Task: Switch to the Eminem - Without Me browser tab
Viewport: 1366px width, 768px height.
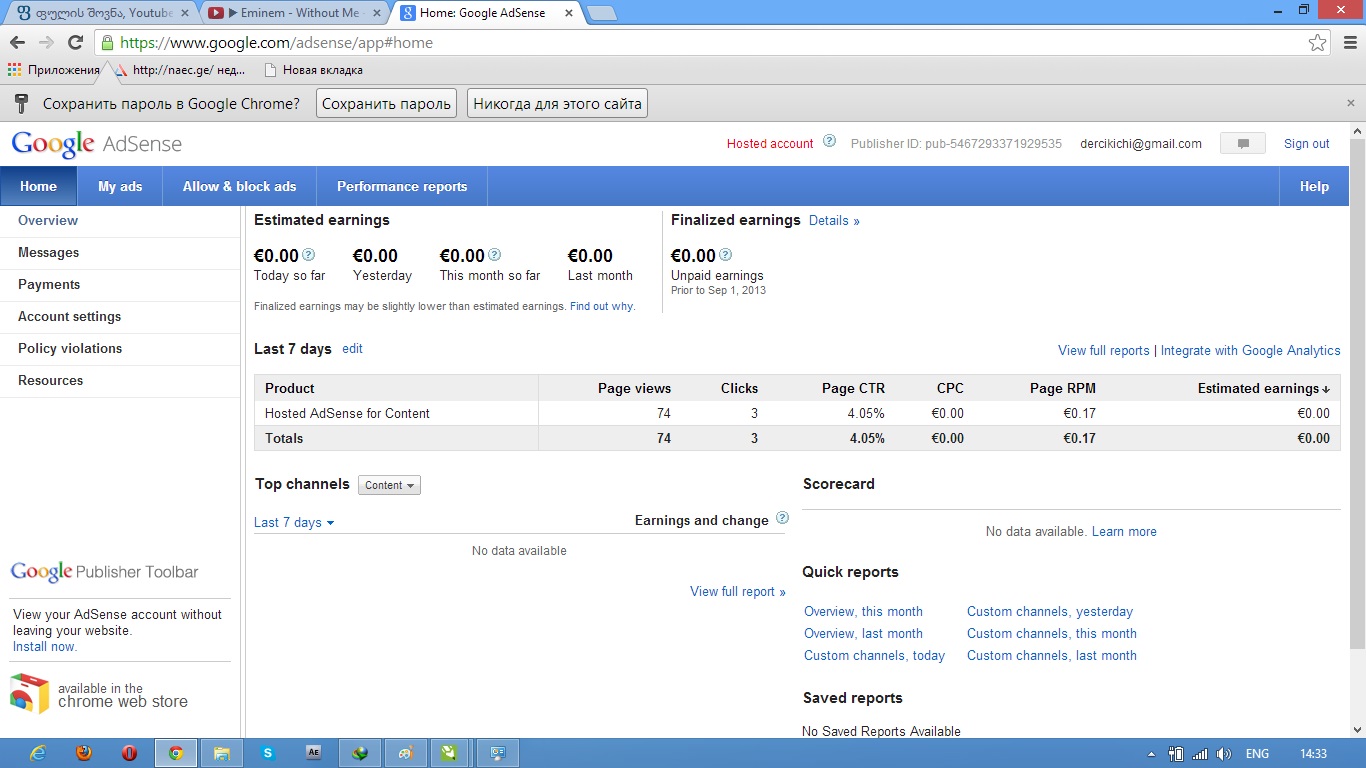Action: tap(296, 13)
